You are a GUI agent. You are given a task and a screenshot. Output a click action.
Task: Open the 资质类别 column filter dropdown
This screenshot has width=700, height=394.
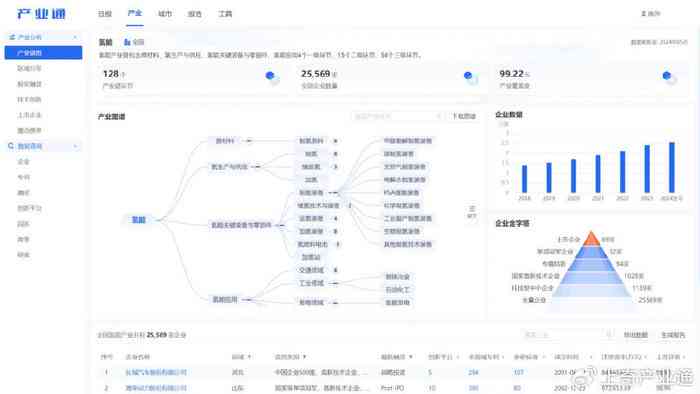304,357
